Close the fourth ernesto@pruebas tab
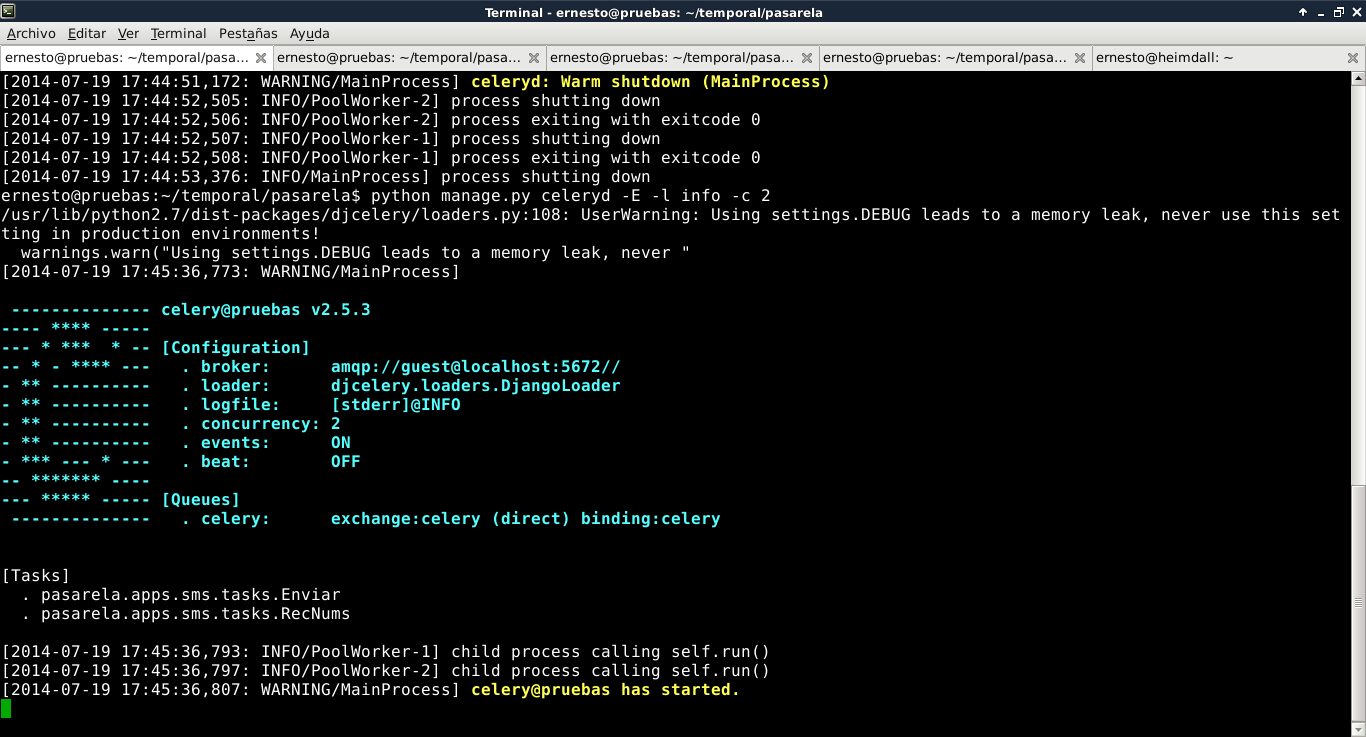Image resolution: width=1366 pixels, height=737 pixels. pyautogui.click(x=1080, y=58)
